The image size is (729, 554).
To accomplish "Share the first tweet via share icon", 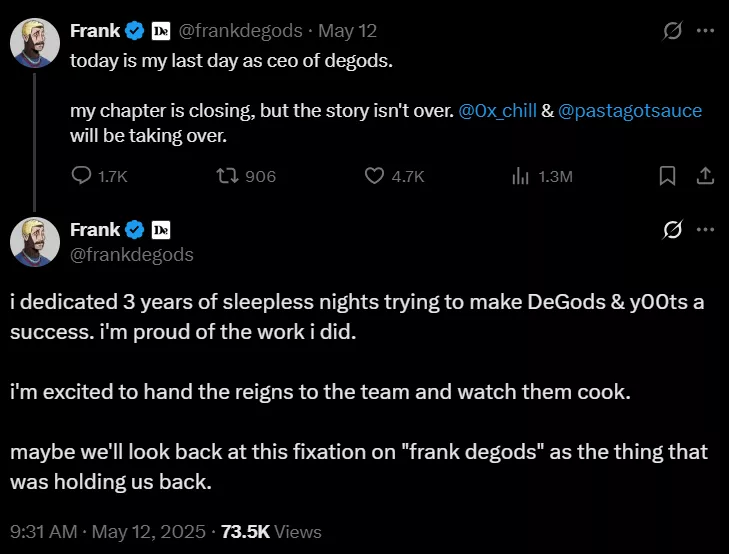I will pyautogui.click(x=705, y=176).
